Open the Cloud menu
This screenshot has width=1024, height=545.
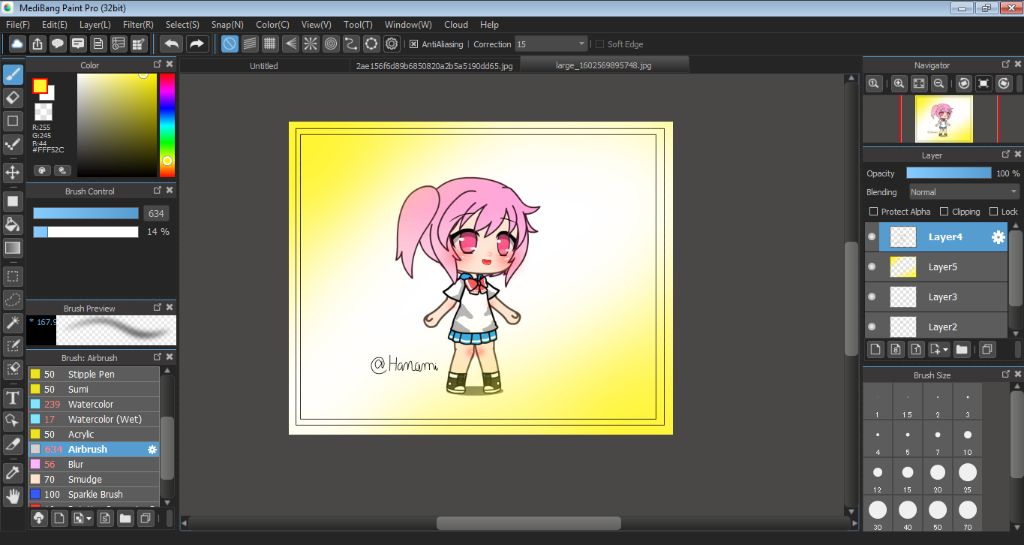(x=456, y=24)
